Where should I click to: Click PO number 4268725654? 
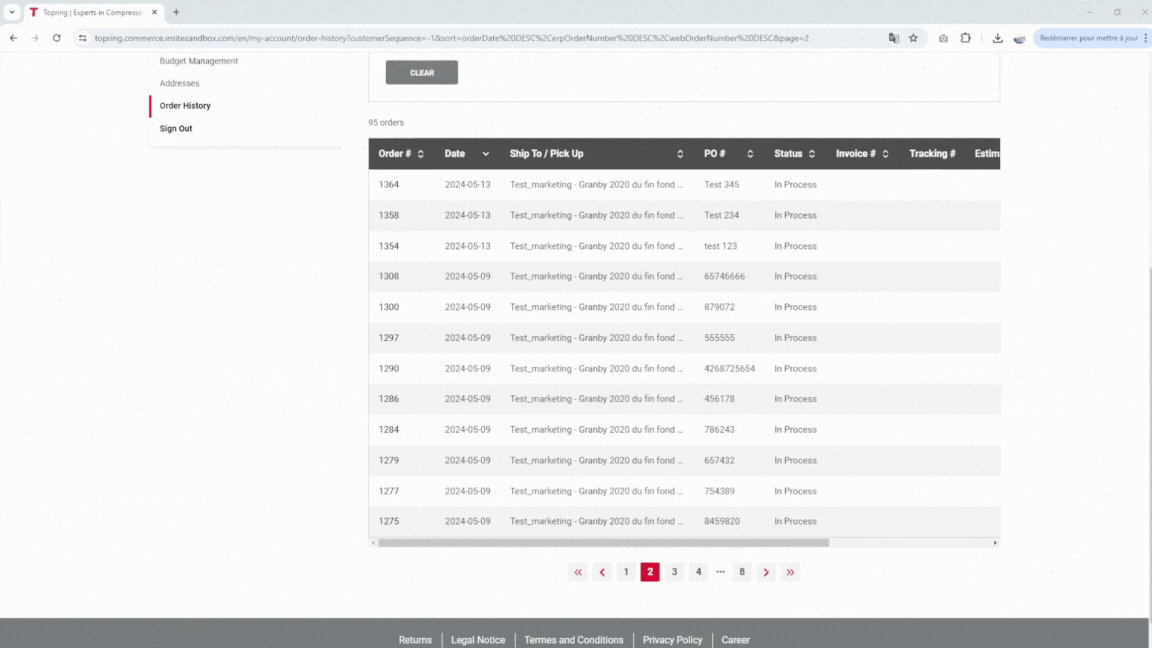pyautogui.click(x=730, y=369)
